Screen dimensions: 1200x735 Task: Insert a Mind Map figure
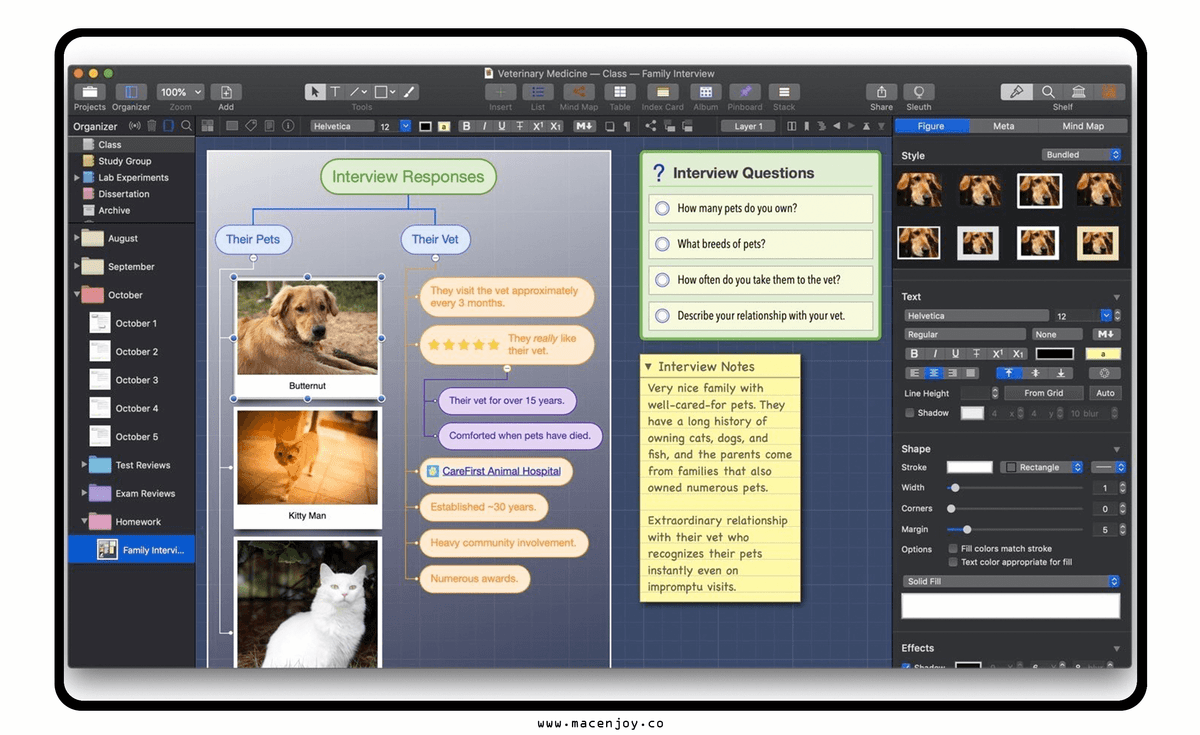(578, 92)
